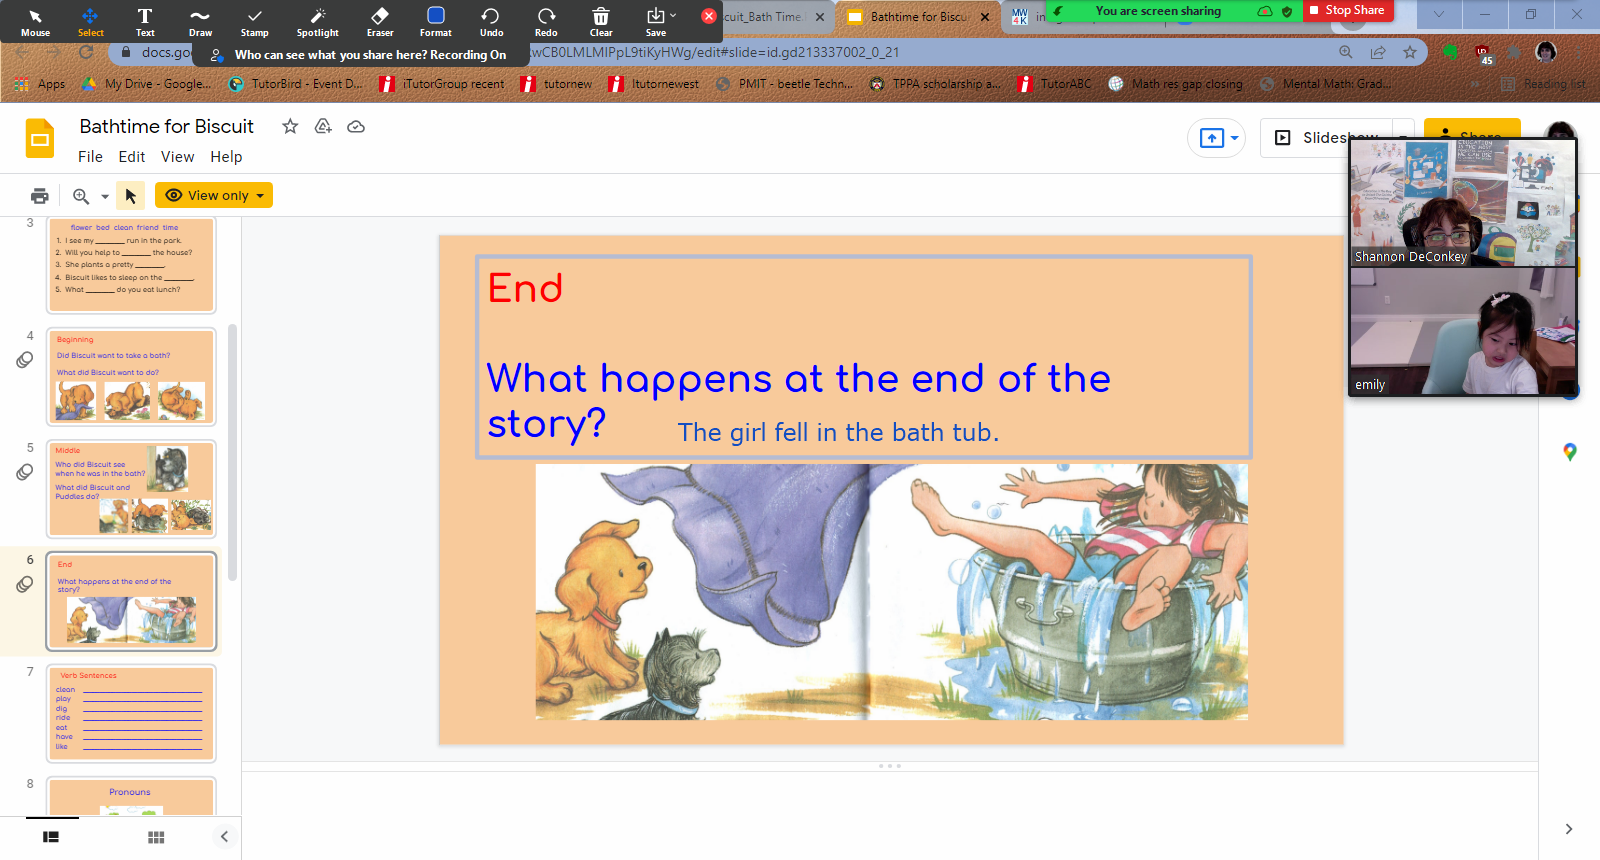This screenshot has width=1600, height=860.
Task: Expand the zoom level dropdown arrow
Action: click(105, 196)
